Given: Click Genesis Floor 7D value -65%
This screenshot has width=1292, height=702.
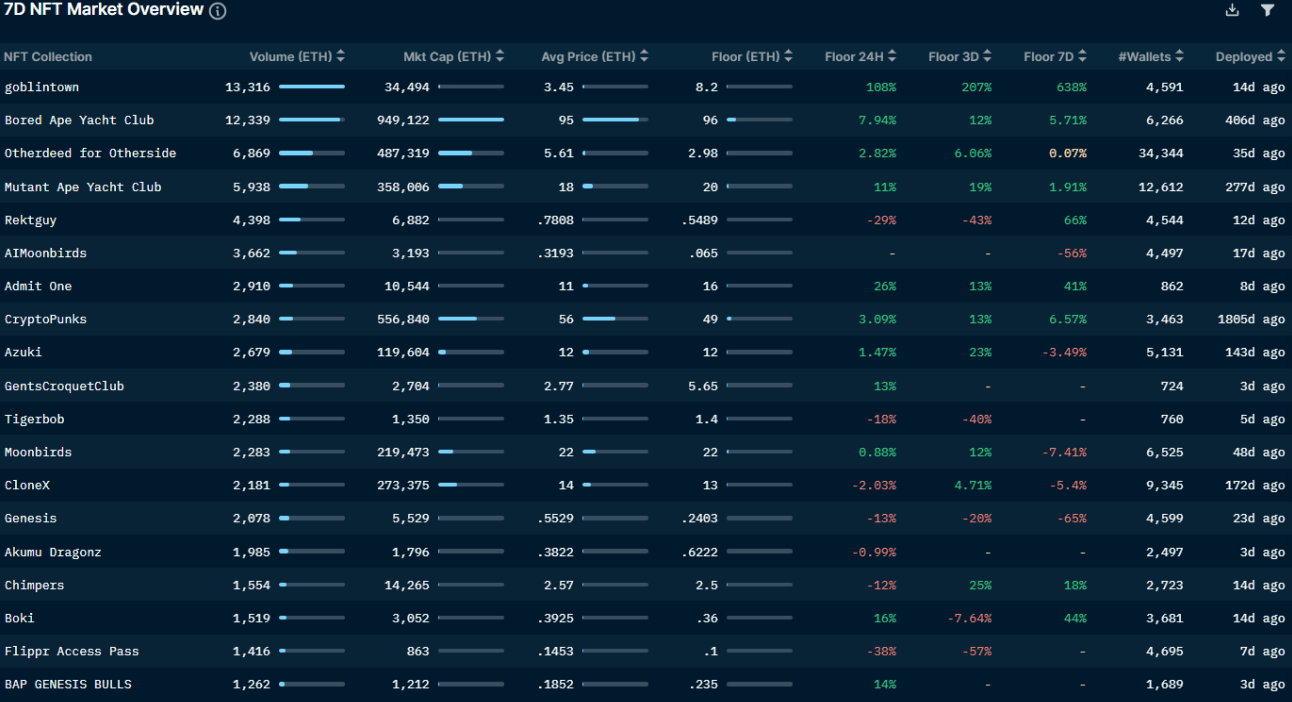Looking at the screenshot, I should pyautogui.click(x=1071, y=518).
